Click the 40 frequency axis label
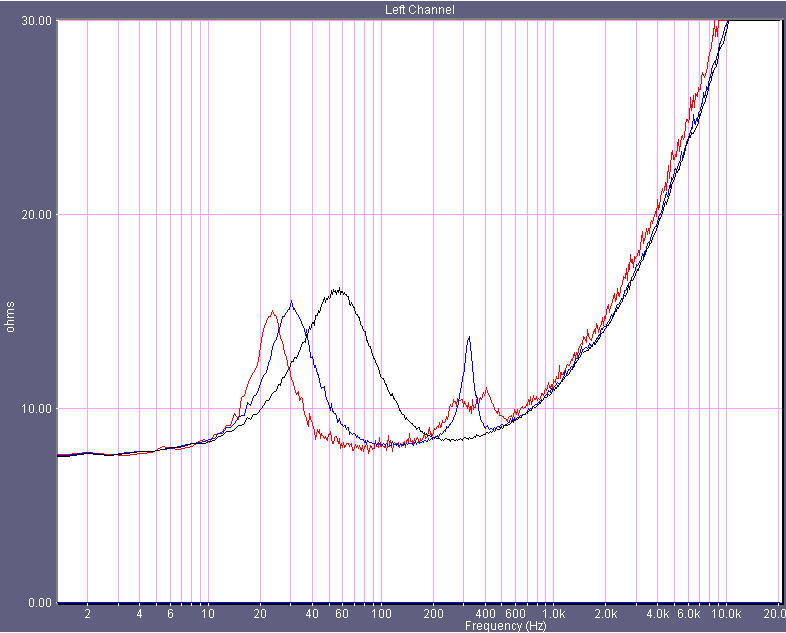Image resolution: width=786 pixels, height=633 pixels. point(312,614)
